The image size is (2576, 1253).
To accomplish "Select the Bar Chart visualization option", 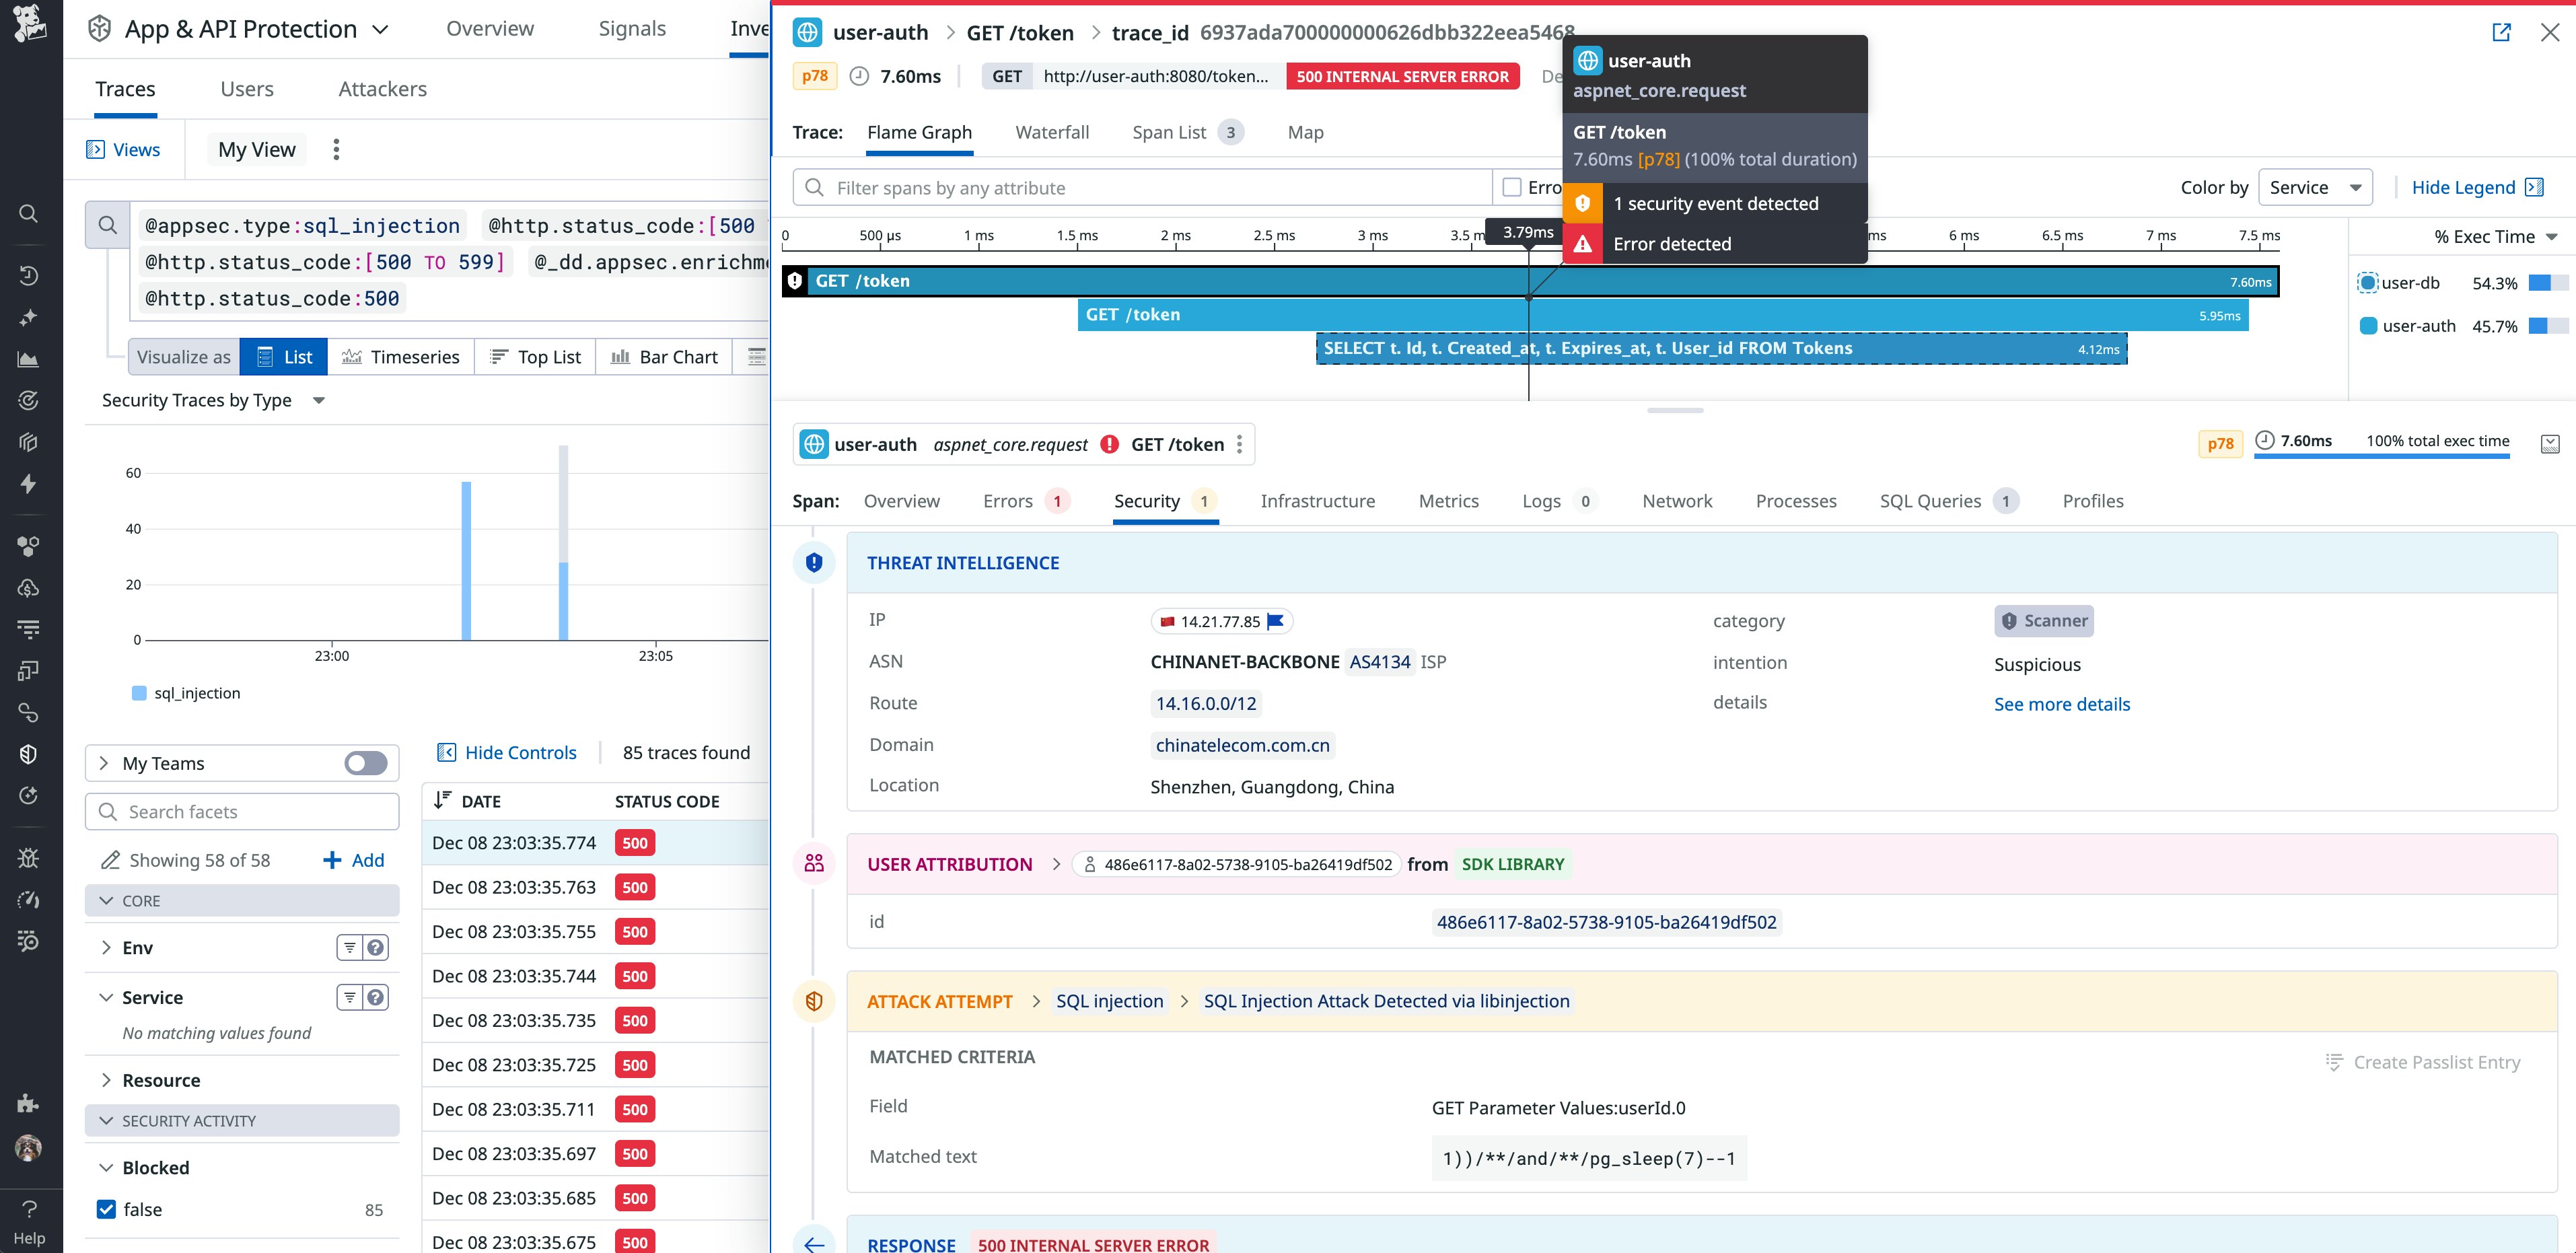I will tap(663, 356).
